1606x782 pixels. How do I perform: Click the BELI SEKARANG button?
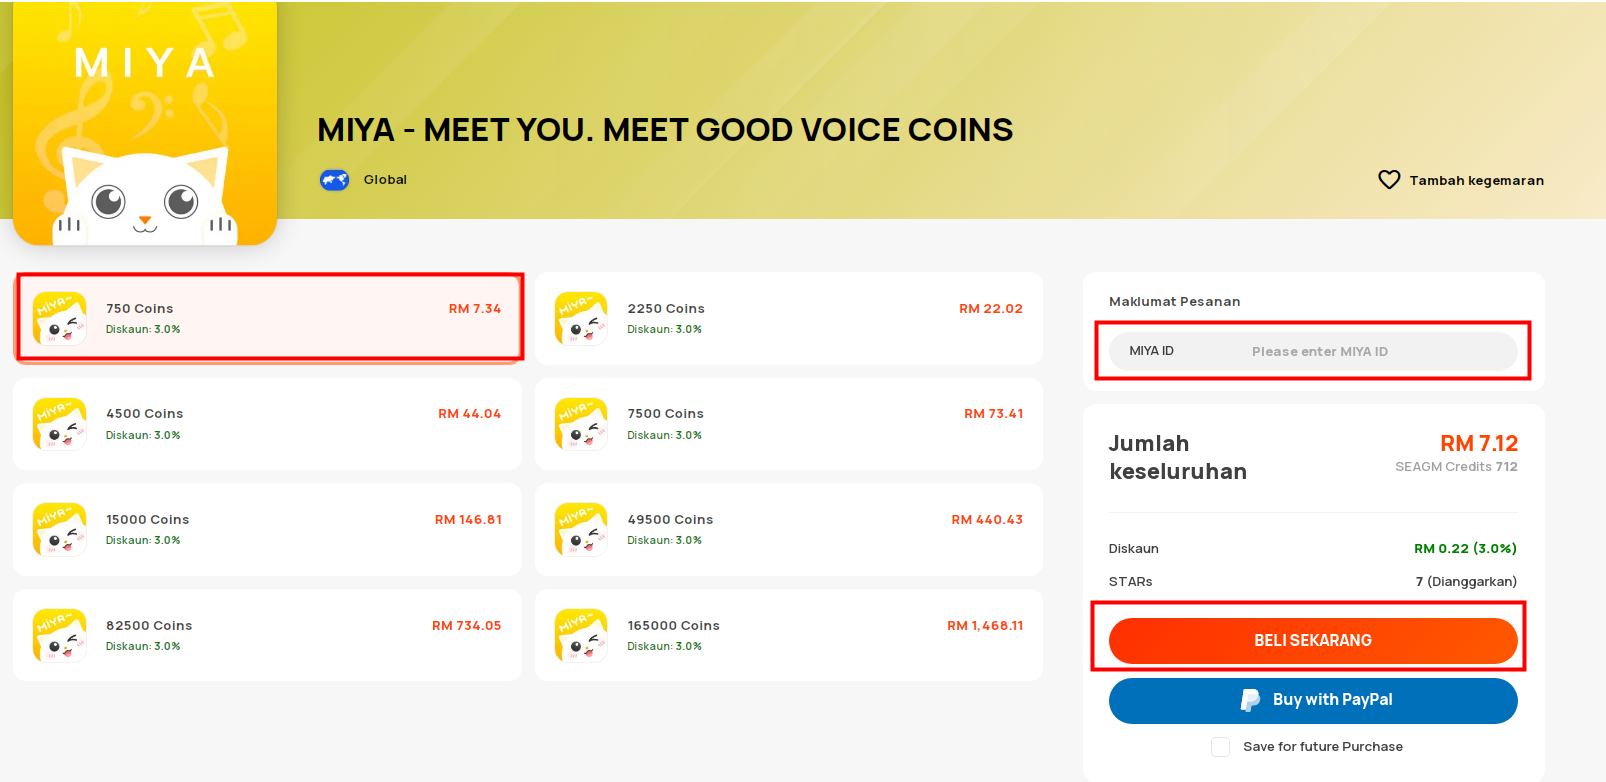(1313, 641)
